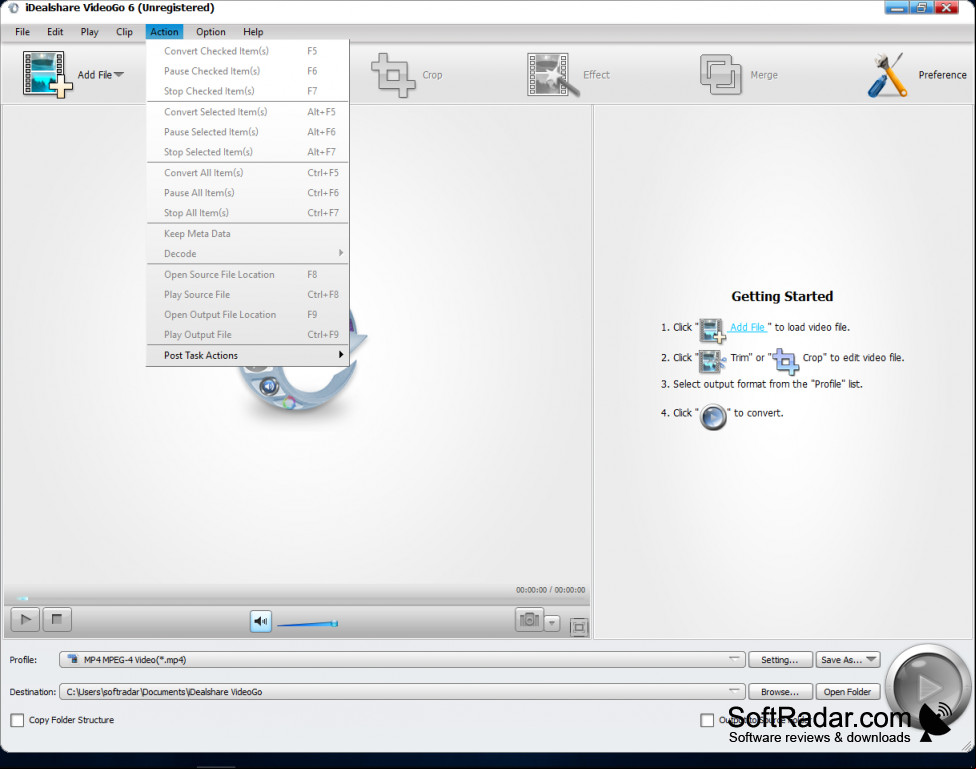Click the Add File link in Getting Started
The image size is (976, 769).
tap(747, 327)
